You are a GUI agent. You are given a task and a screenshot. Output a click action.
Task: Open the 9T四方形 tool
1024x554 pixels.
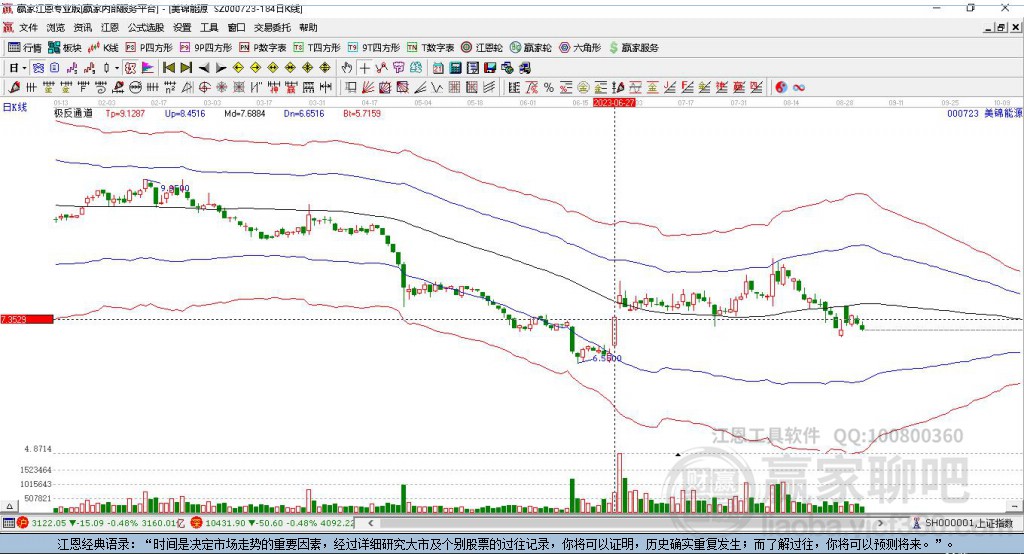pyautogui.click(x=374, y=48)
